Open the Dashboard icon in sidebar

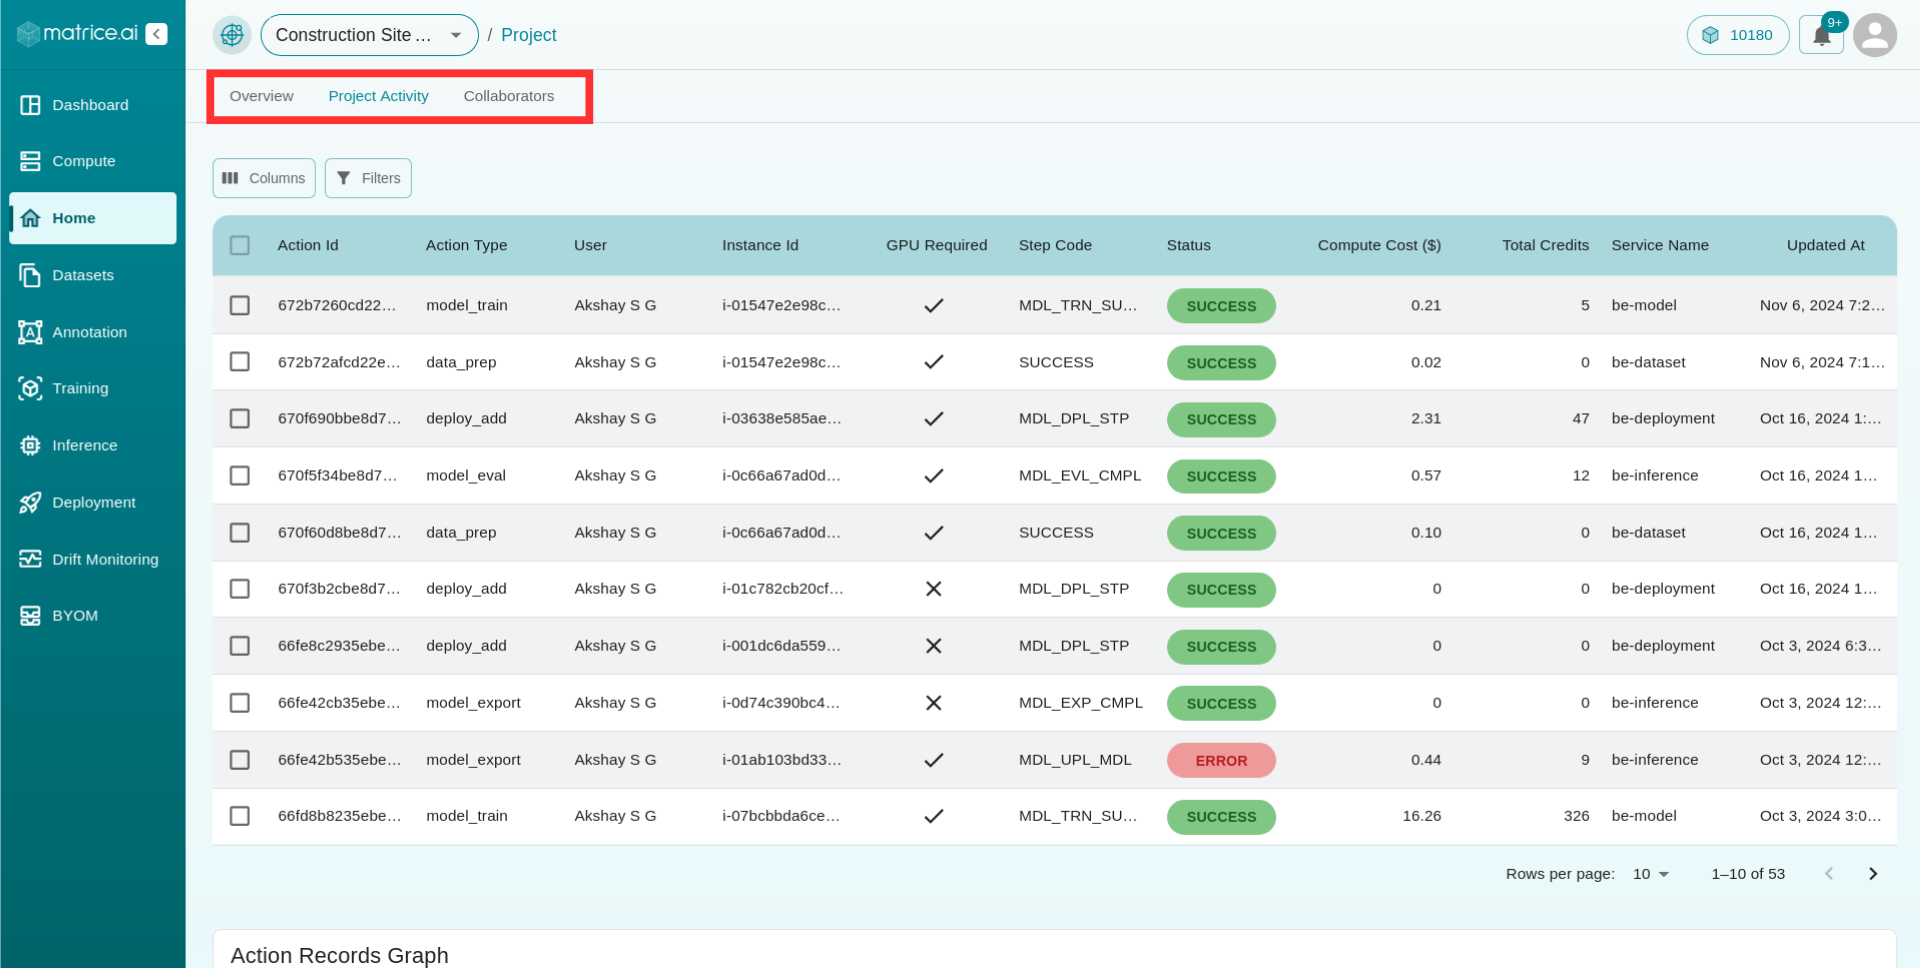[30, 105]
